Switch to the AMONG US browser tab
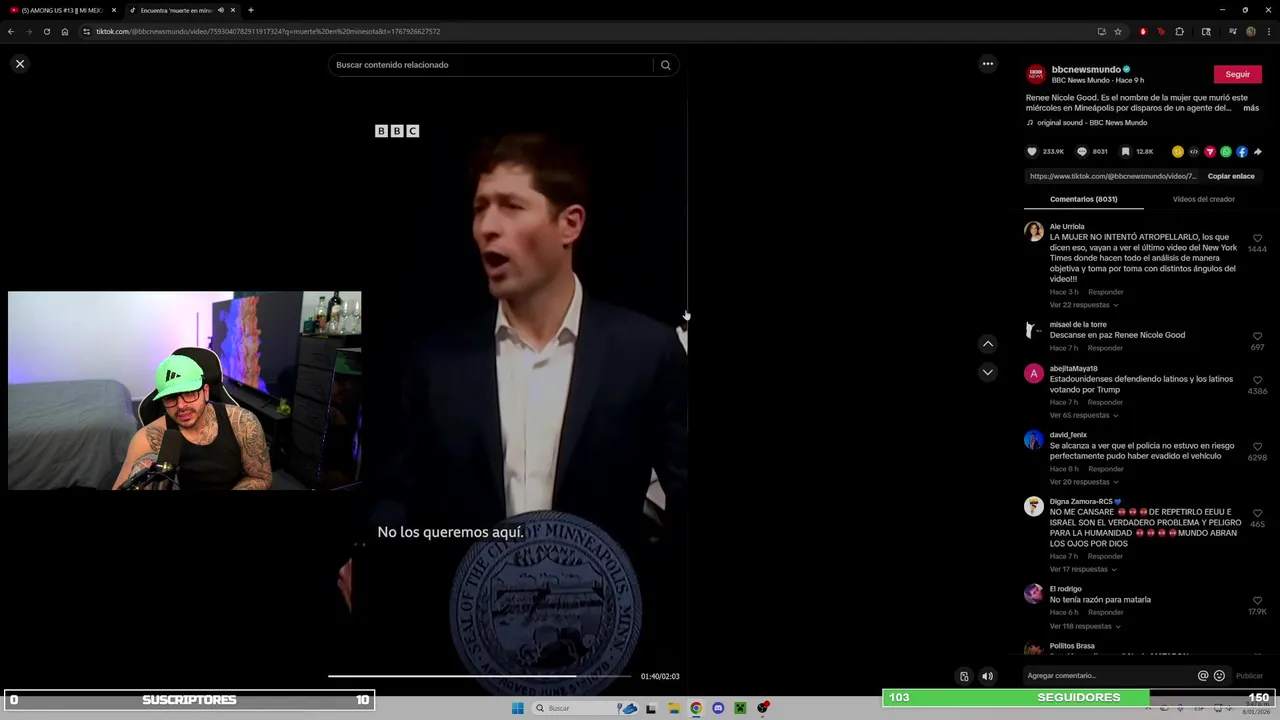Image resolution: width=1280 pixels, height=720 pixels. coord(60,10)
